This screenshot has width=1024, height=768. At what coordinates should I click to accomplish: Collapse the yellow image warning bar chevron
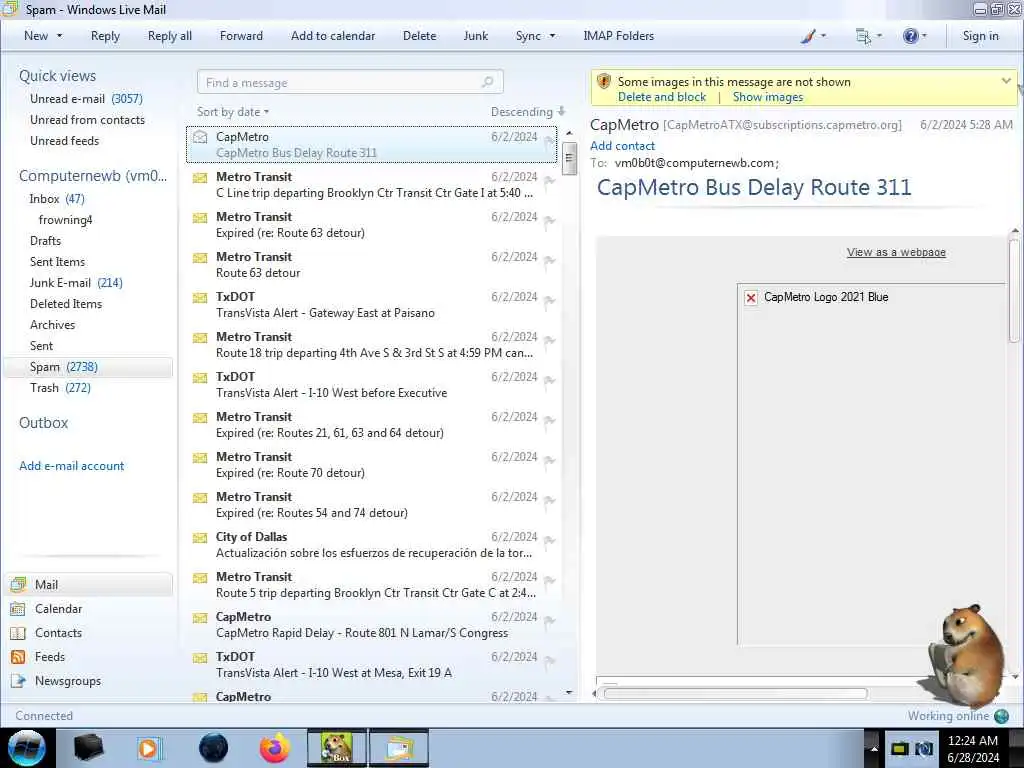pos(1006,81)
